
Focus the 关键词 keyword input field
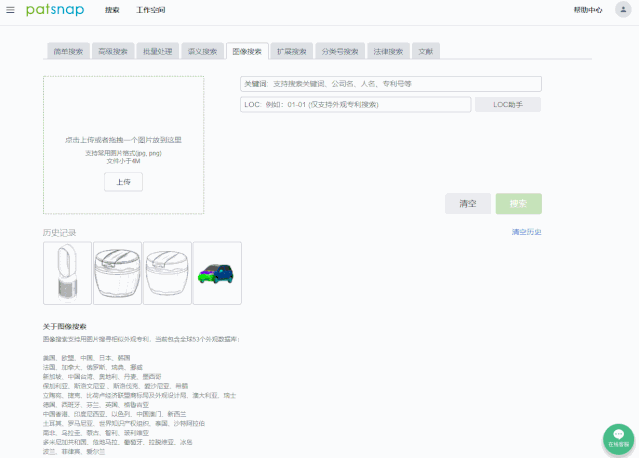390,84
